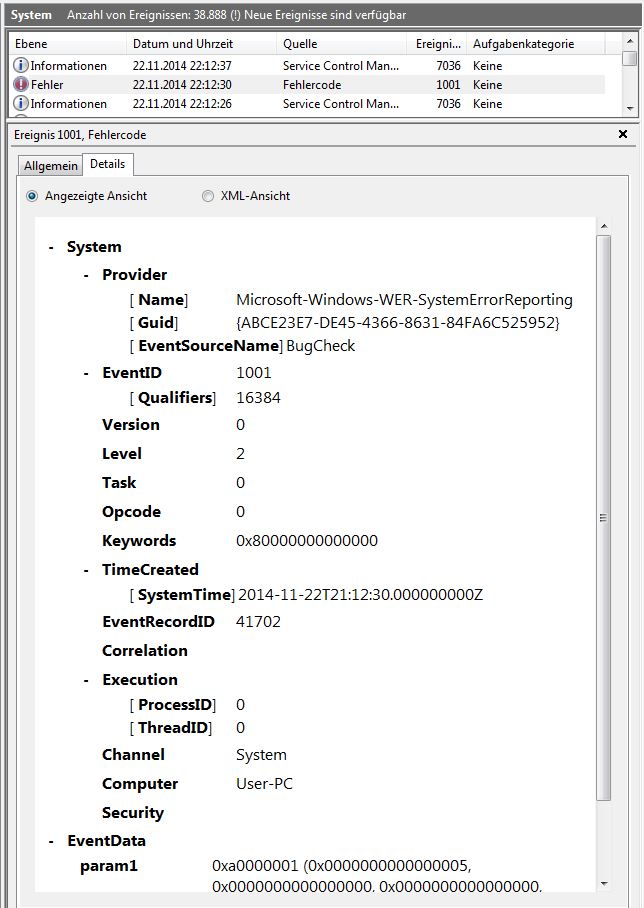Viewport: 644px width, 908px height.
Task: Click the red error icon for Fehler
Action: 21,85
